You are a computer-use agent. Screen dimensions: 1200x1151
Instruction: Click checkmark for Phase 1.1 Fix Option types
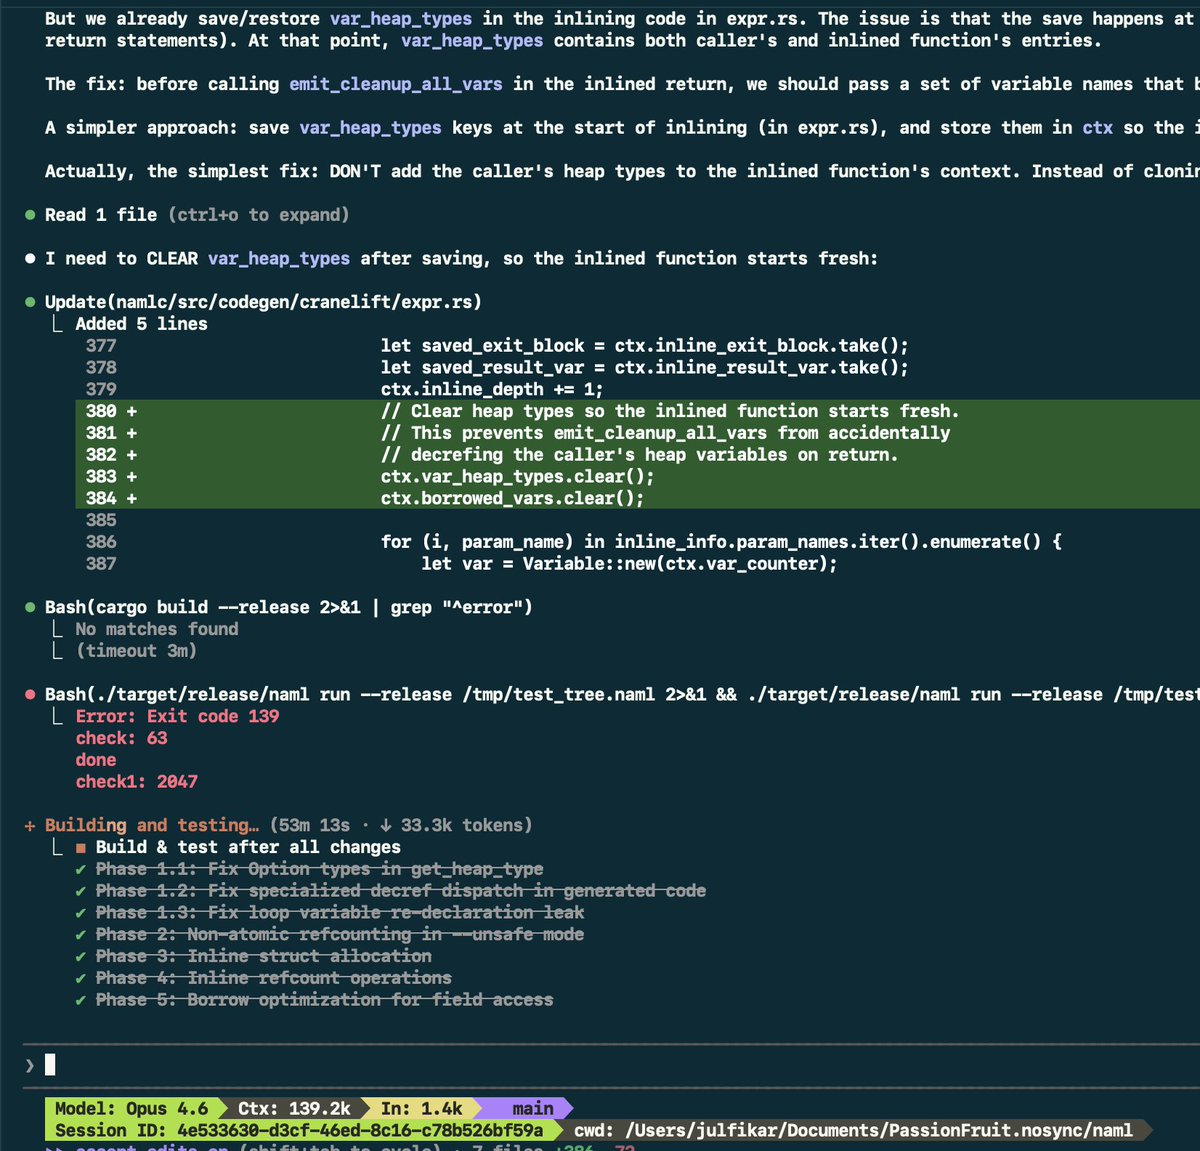(80, 869)
